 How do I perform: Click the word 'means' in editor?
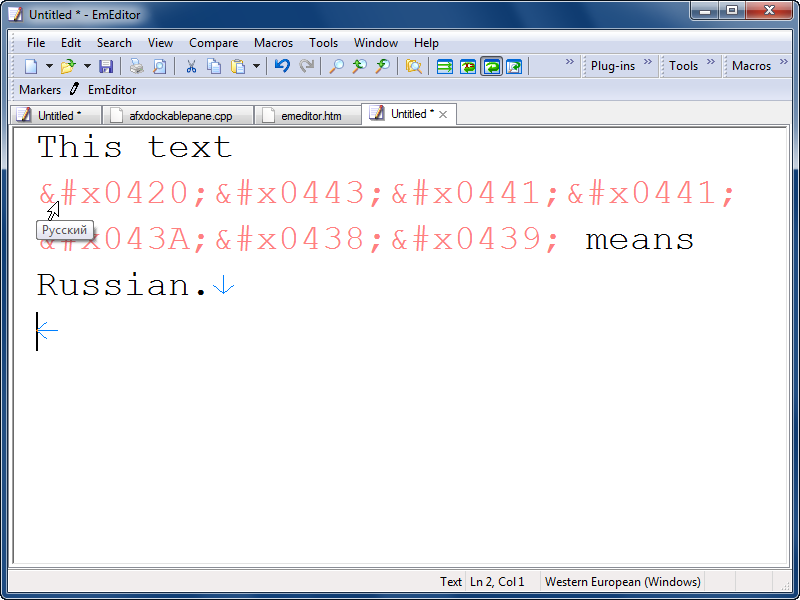point(639,239)
